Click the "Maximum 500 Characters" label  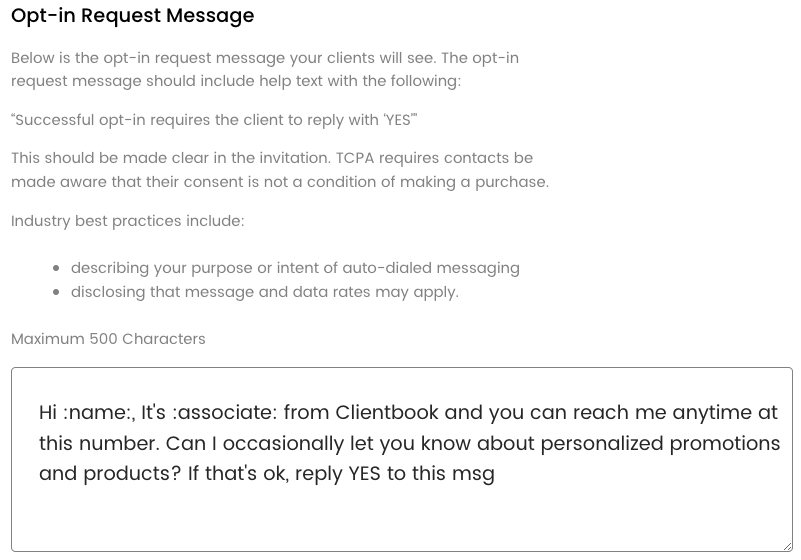[108, 339]
